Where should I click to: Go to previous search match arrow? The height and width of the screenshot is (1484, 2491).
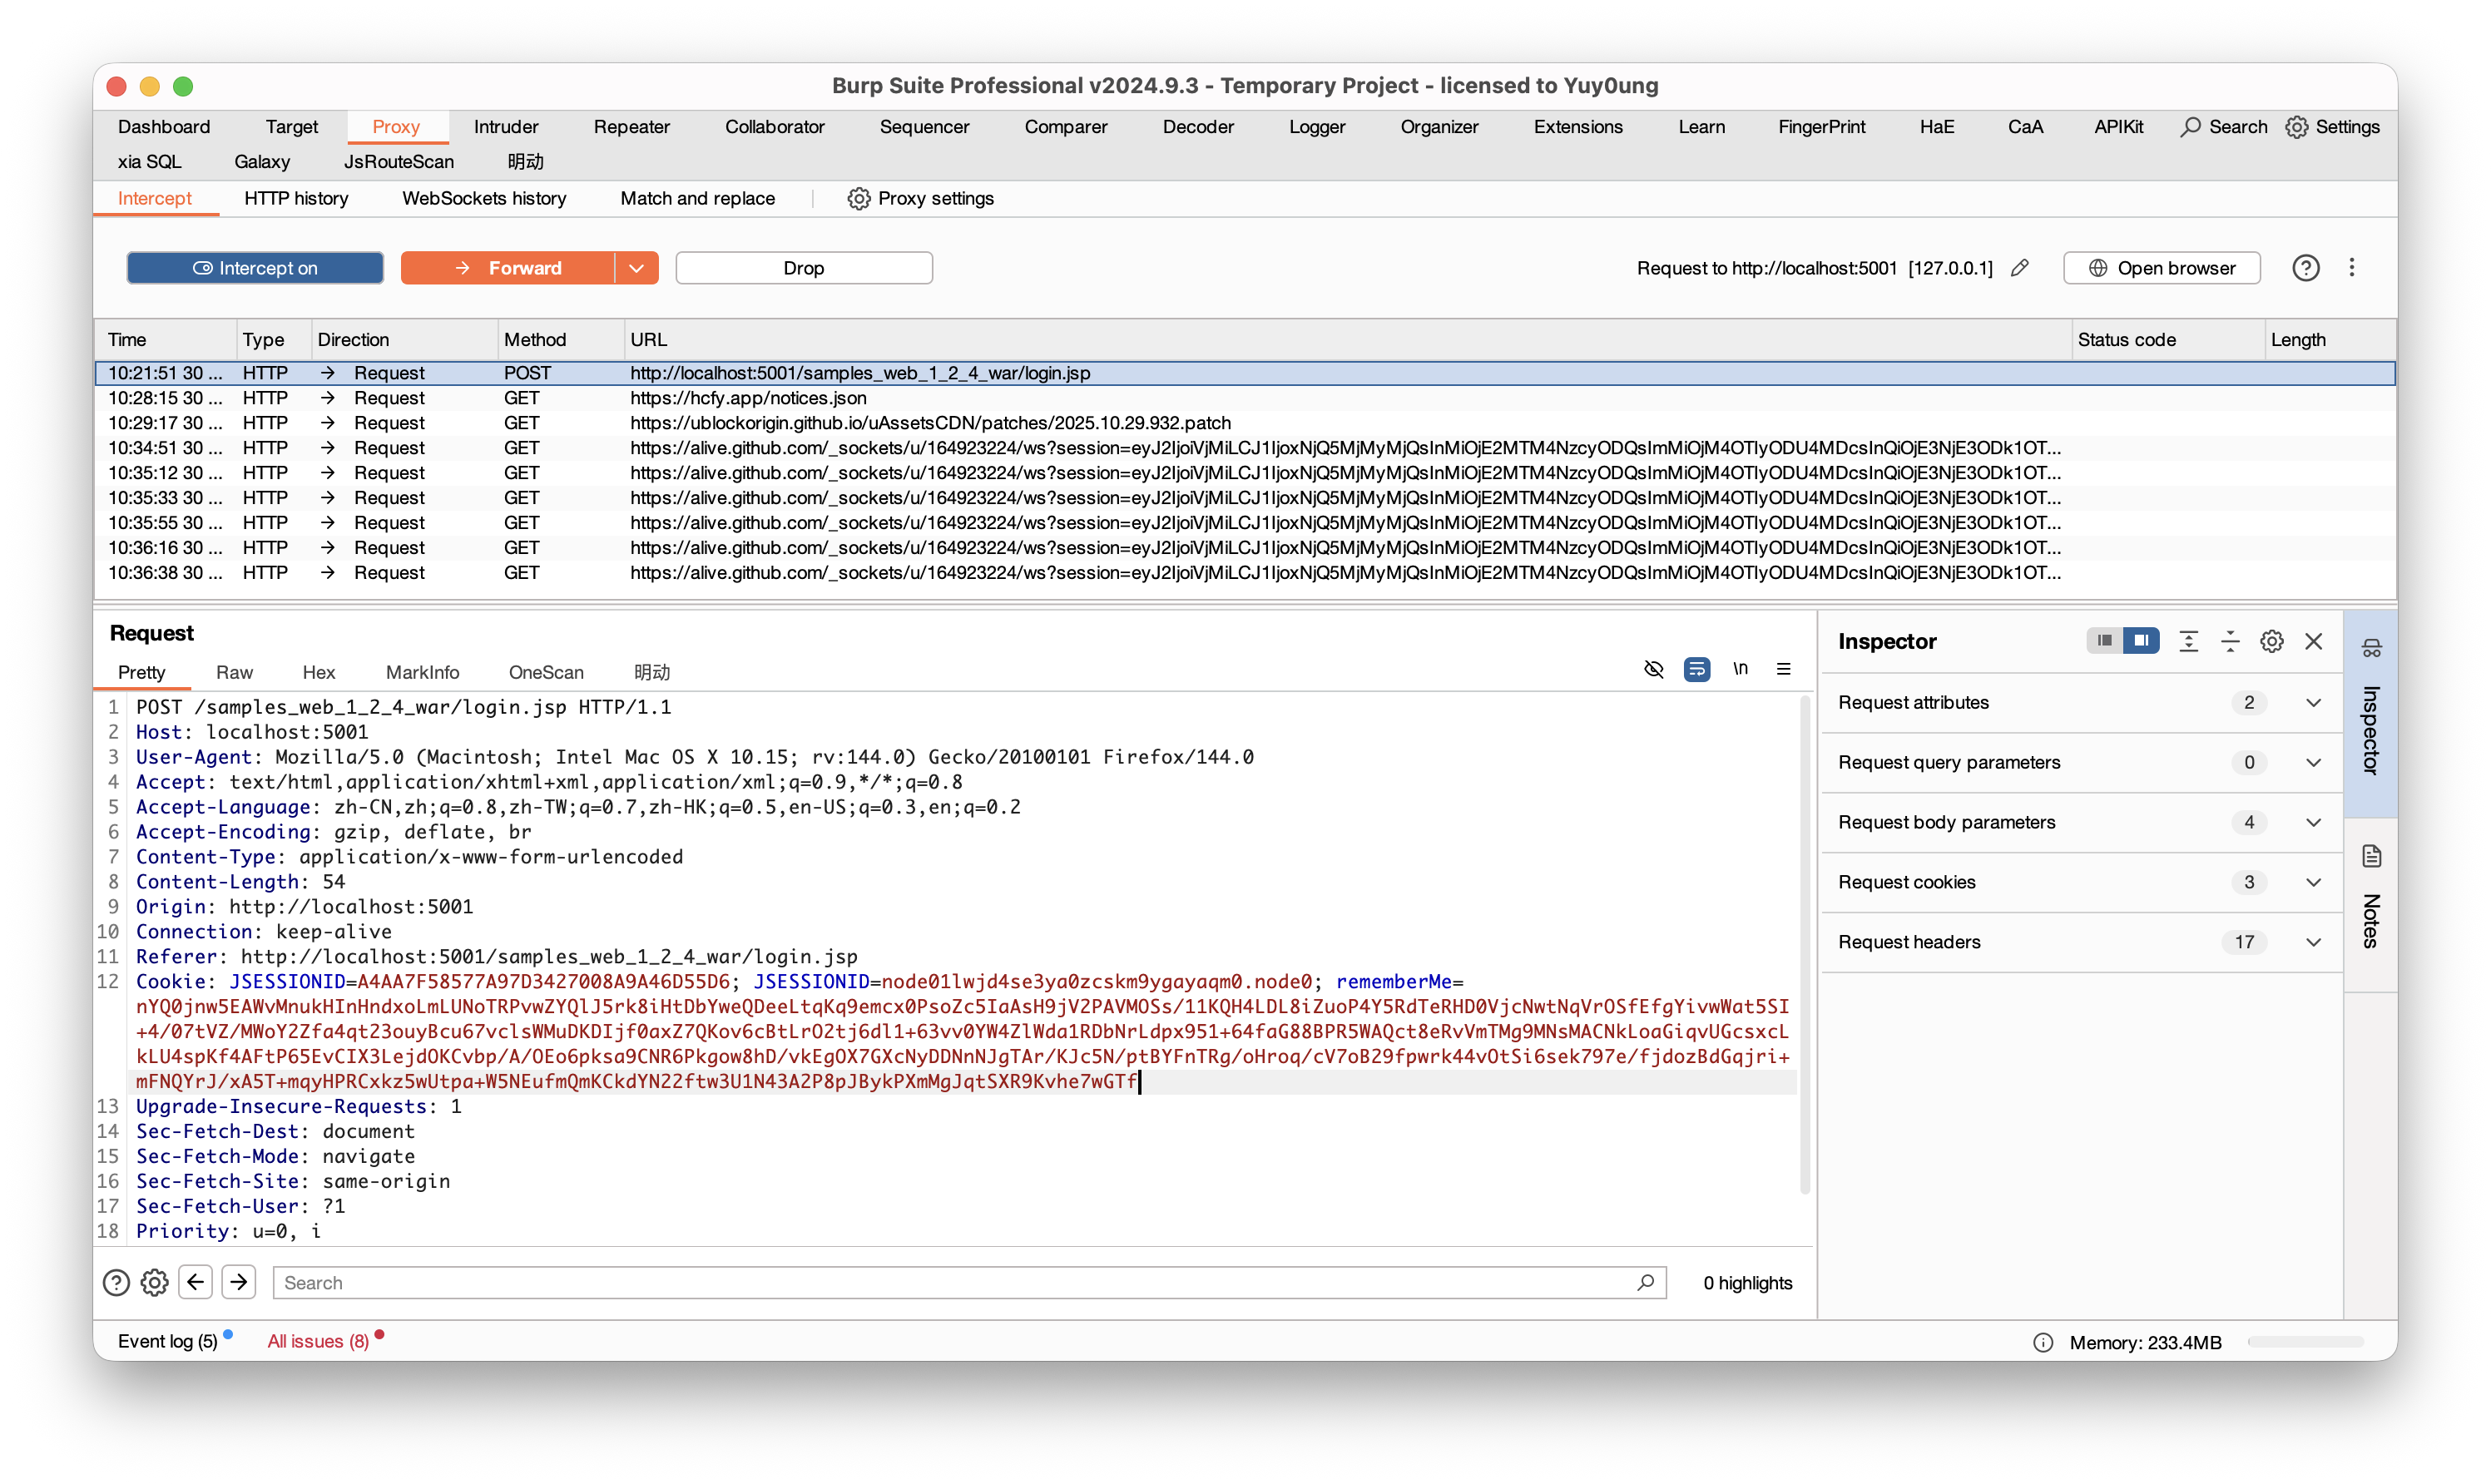click(x=196, y=1282)
